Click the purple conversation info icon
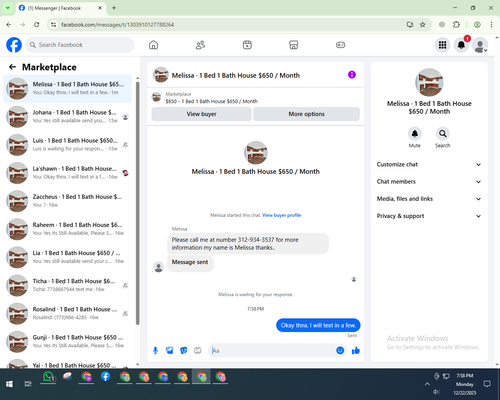This screenshot has height=400, width=500. 352,75
